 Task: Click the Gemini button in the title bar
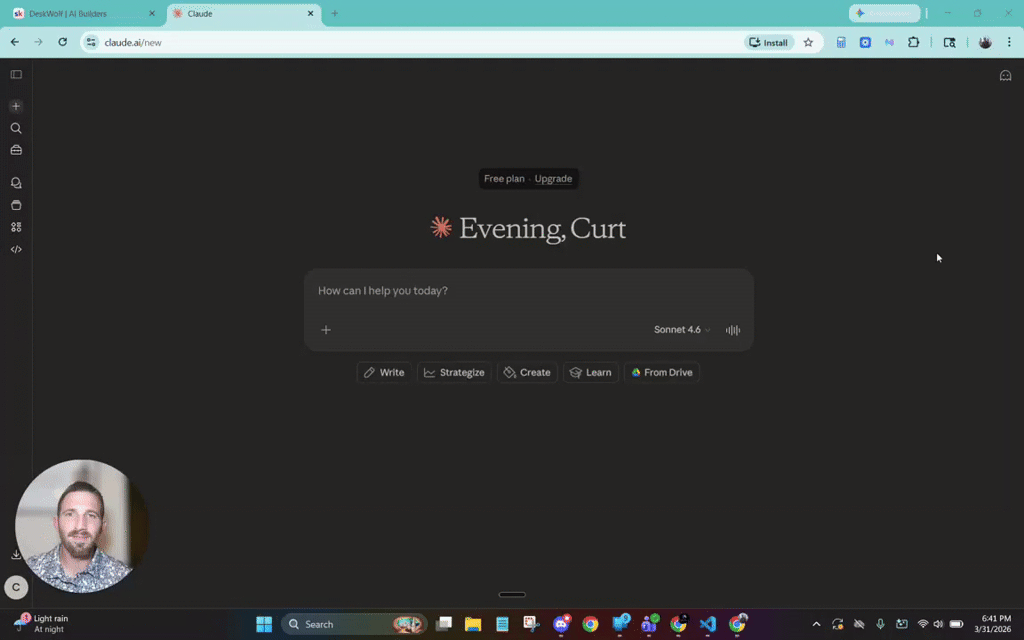pos(884,13)
